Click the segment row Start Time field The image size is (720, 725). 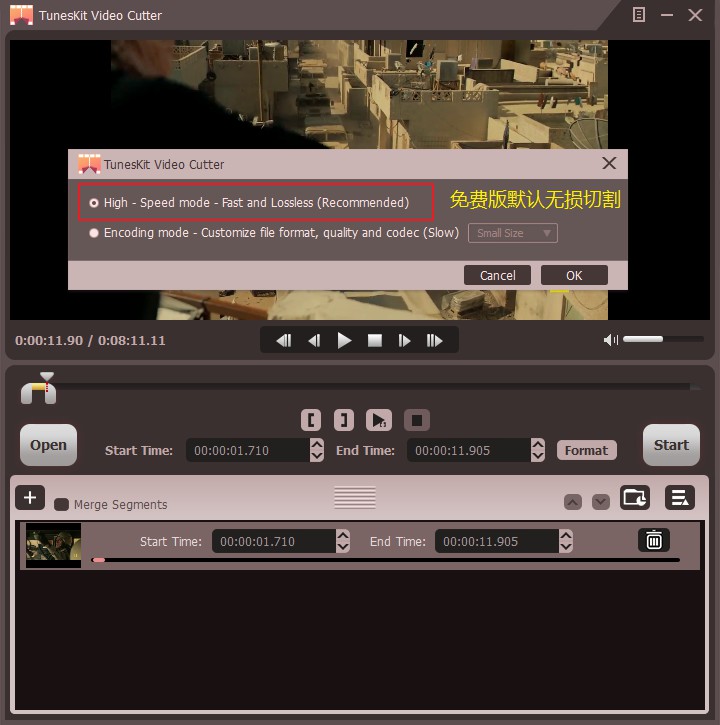click(x=274, y=541)
